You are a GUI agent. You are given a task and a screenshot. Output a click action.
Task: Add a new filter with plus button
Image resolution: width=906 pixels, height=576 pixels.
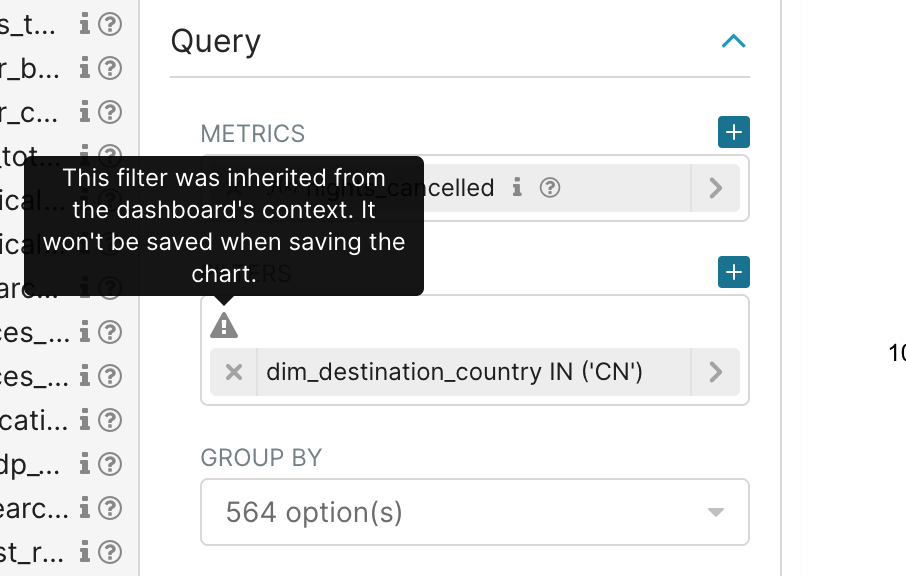[x=733, y=272]
